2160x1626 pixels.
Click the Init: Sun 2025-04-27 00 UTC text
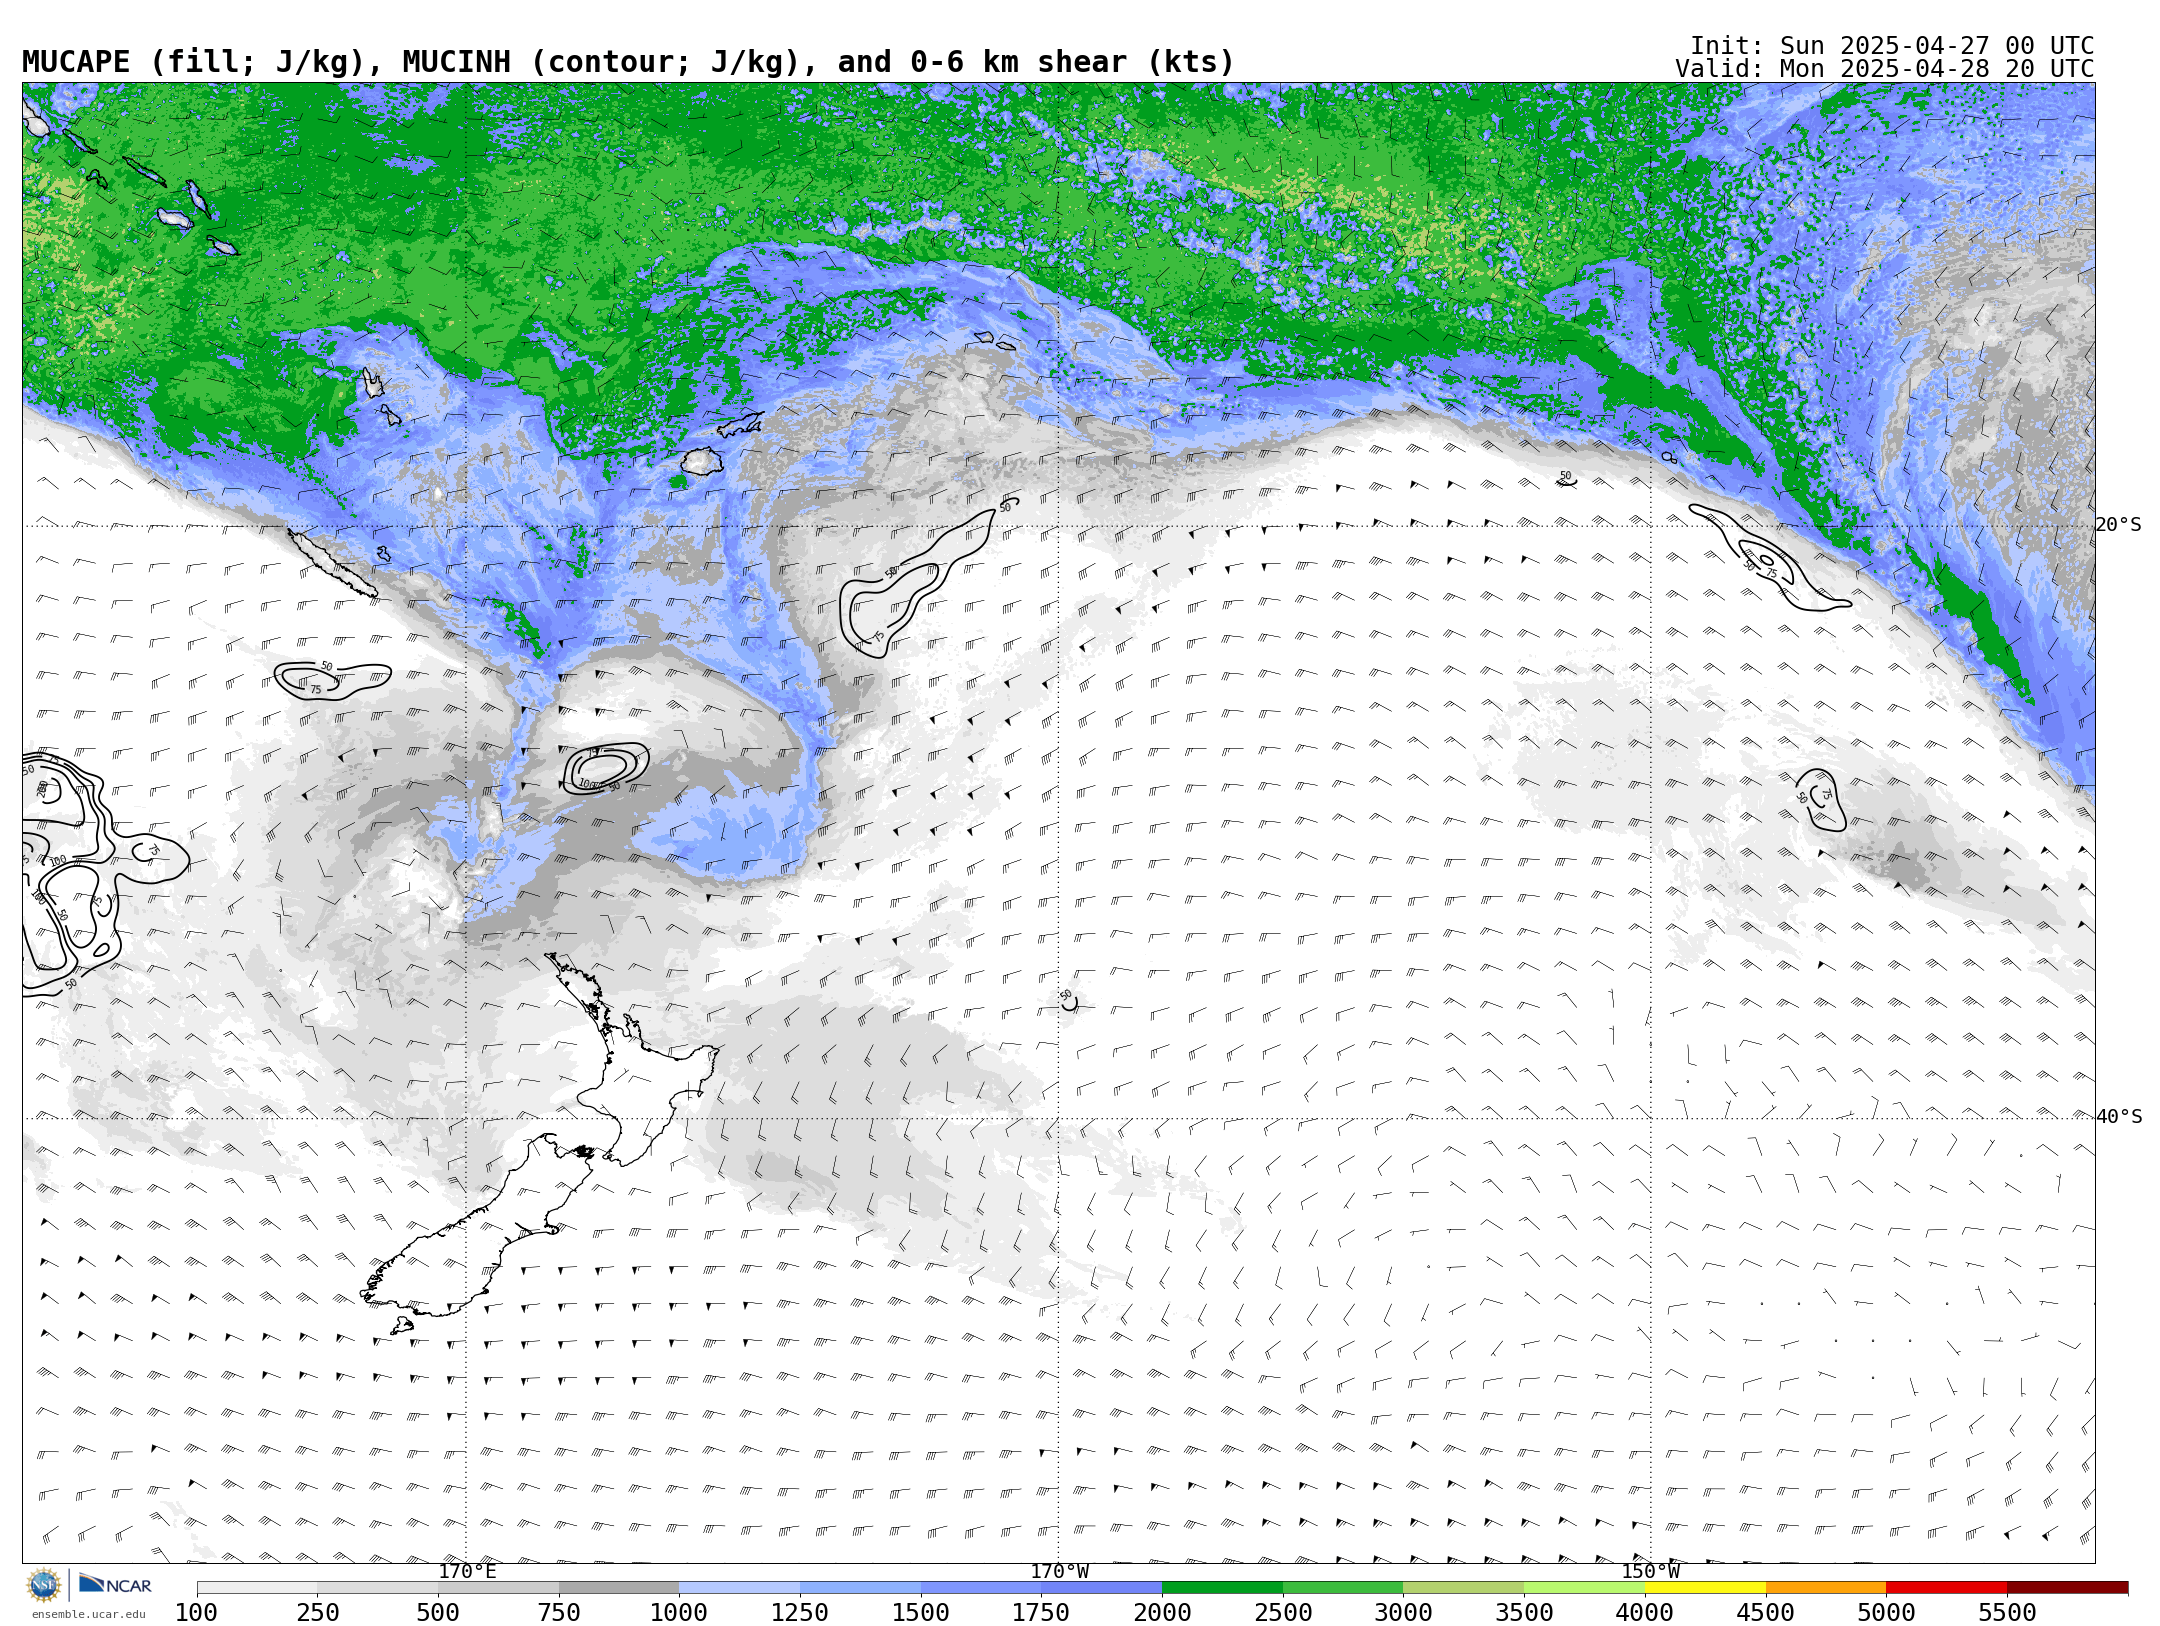[1892, 46]
